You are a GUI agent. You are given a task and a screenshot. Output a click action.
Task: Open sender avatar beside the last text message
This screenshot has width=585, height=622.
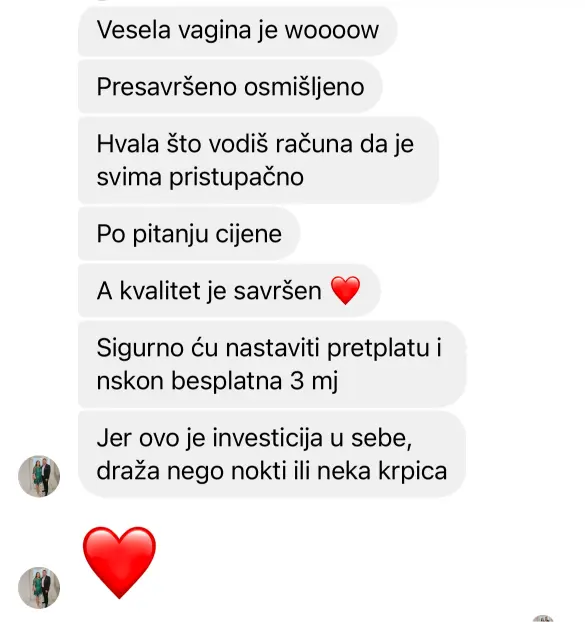[x=39, y=476]
